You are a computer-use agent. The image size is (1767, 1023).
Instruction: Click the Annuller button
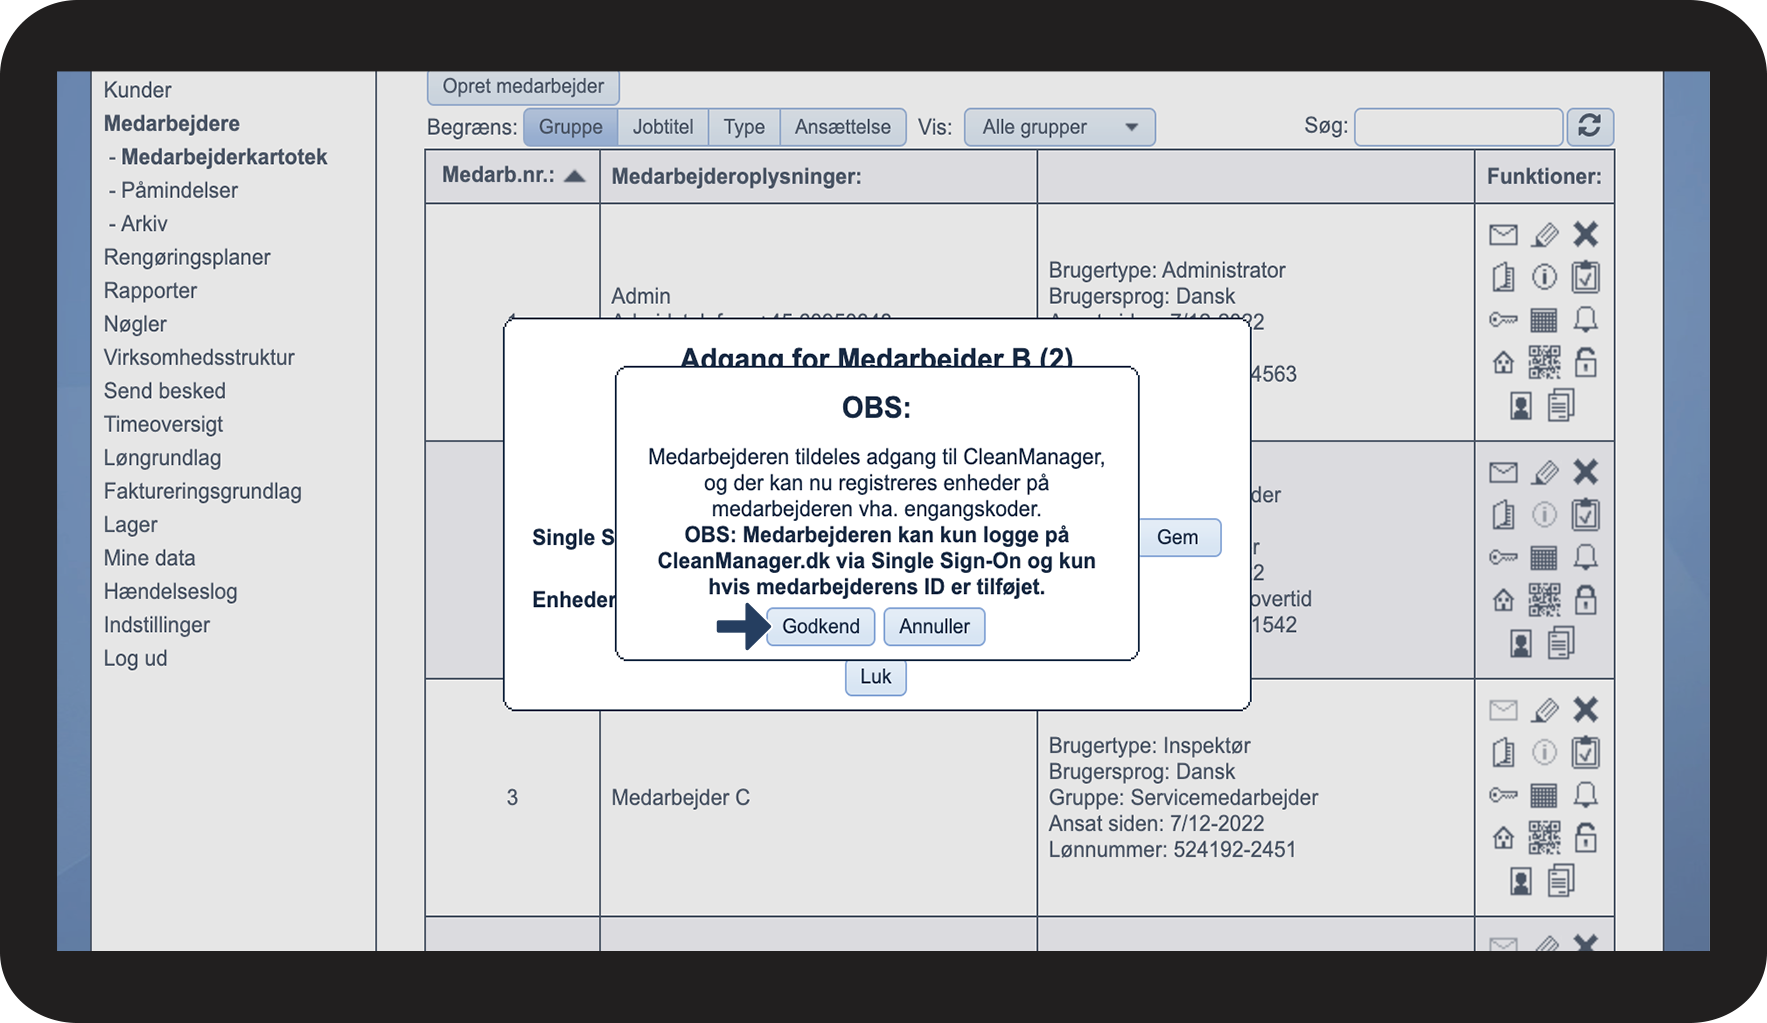(934, 626)
